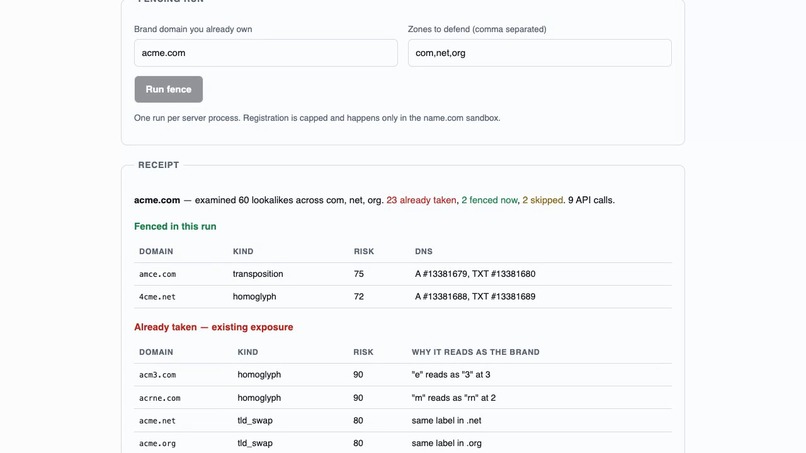The image size is (806, 453).
Task: Click the '23 already taken' summary text
Action: (421, 200)
